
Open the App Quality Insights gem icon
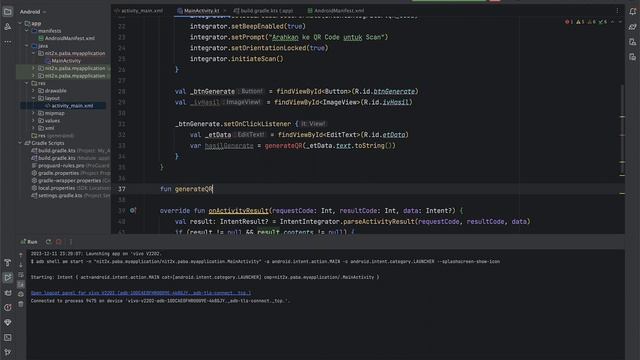pyautogui.click(x=8, y=322)
